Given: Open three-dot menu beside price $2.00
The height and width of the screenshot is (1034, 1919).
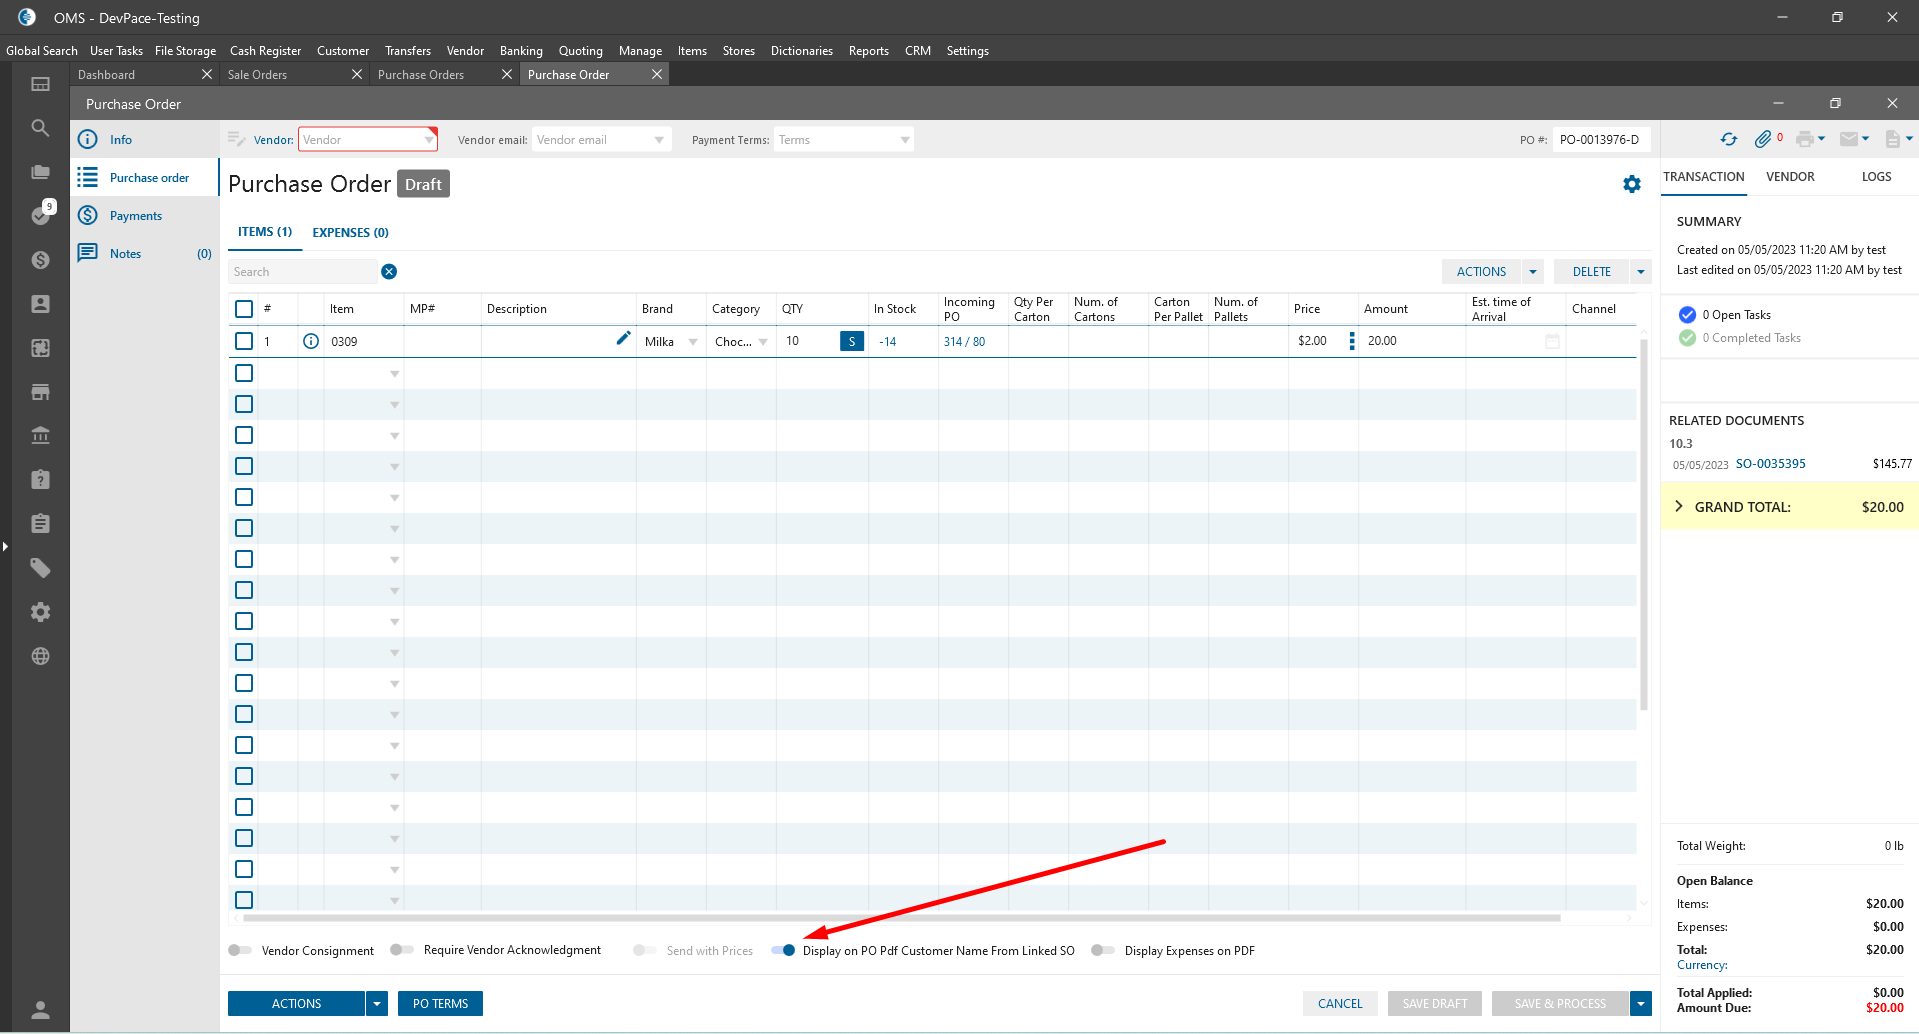Looking at the screenshot, I should click(x=1352, y=341).
